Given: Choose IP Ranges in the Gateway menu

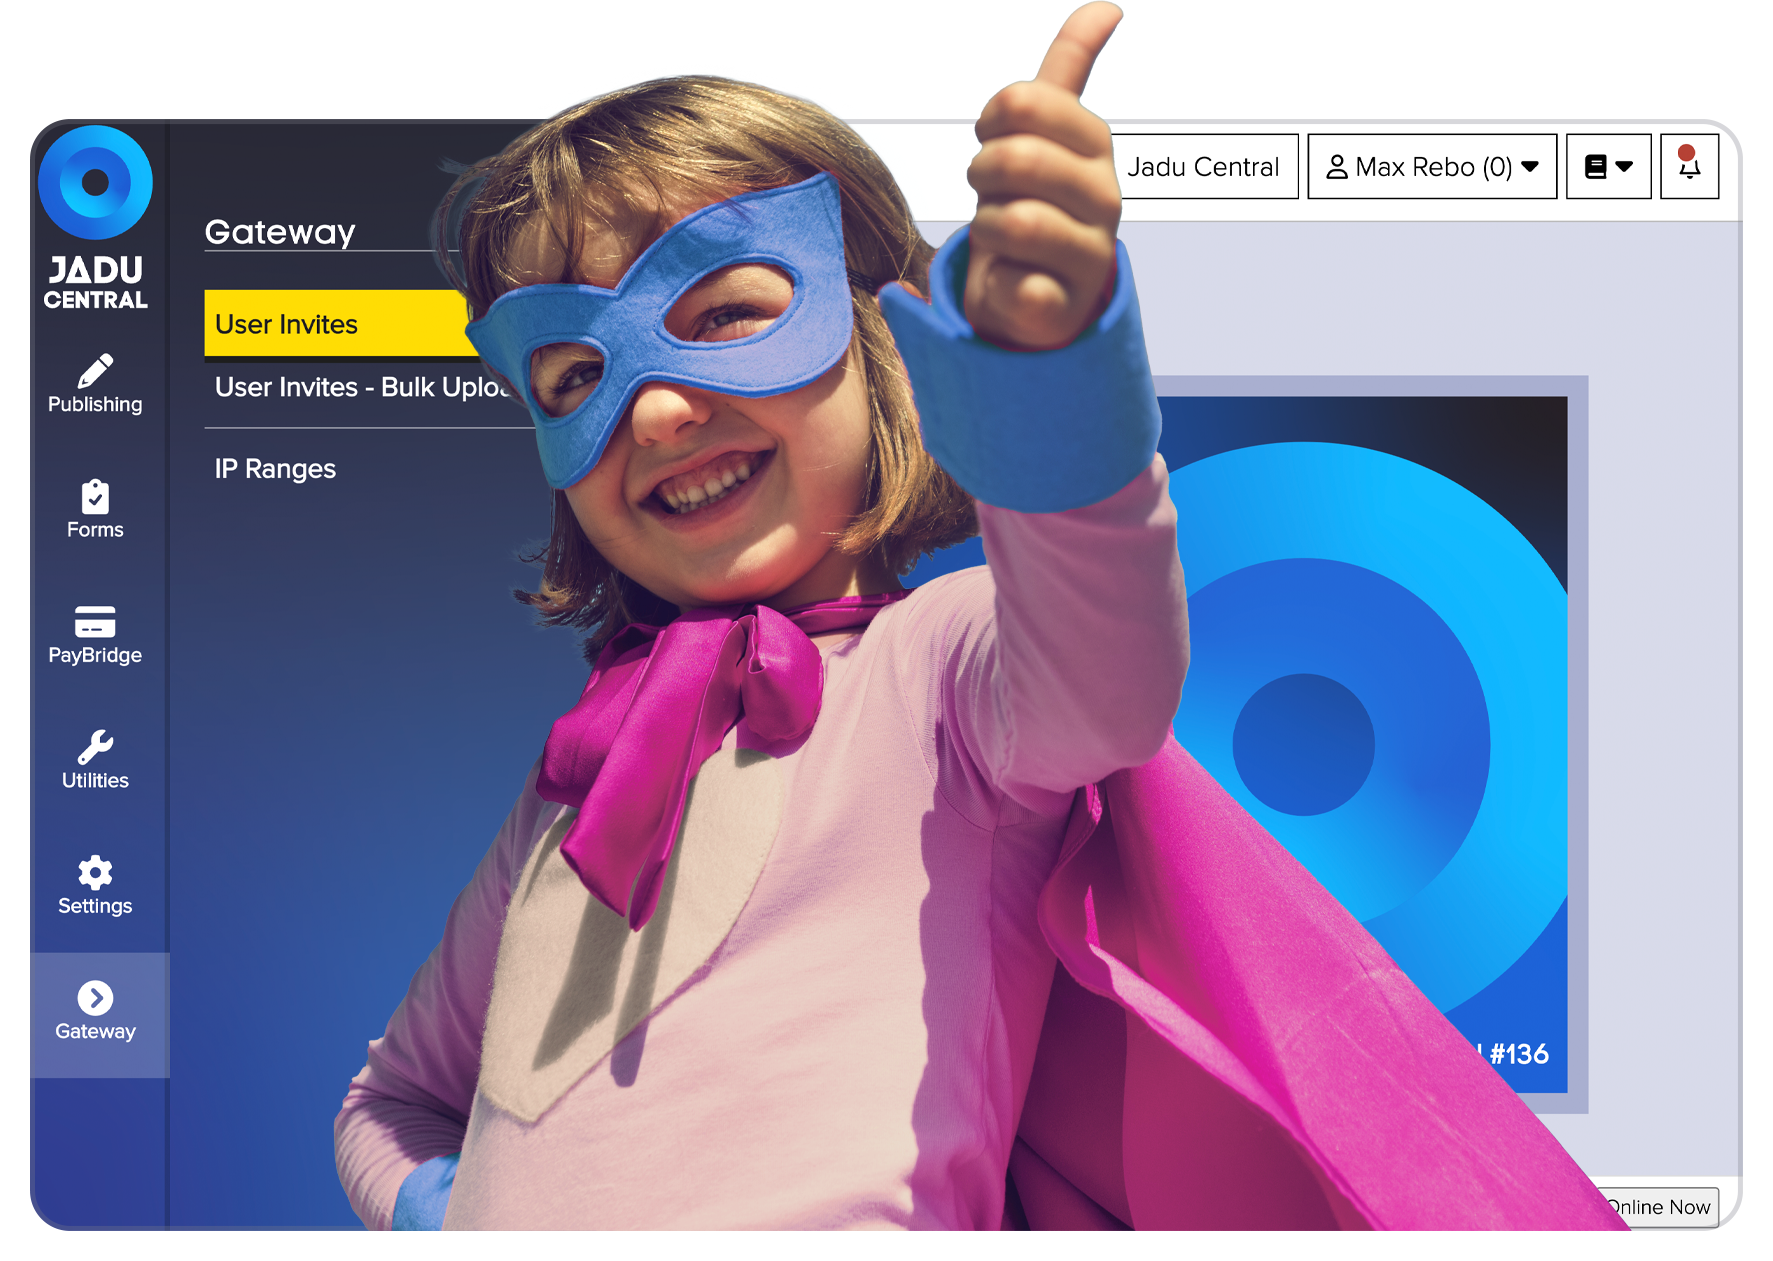Looking at the screenshot, I should point(275,469).
